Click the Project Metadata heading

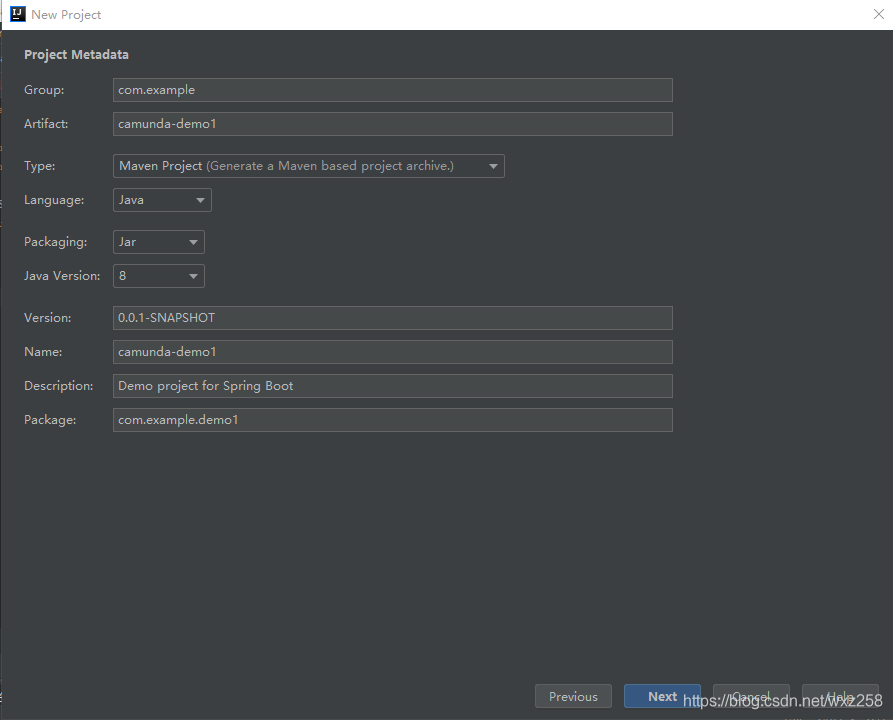click(76, 54)
